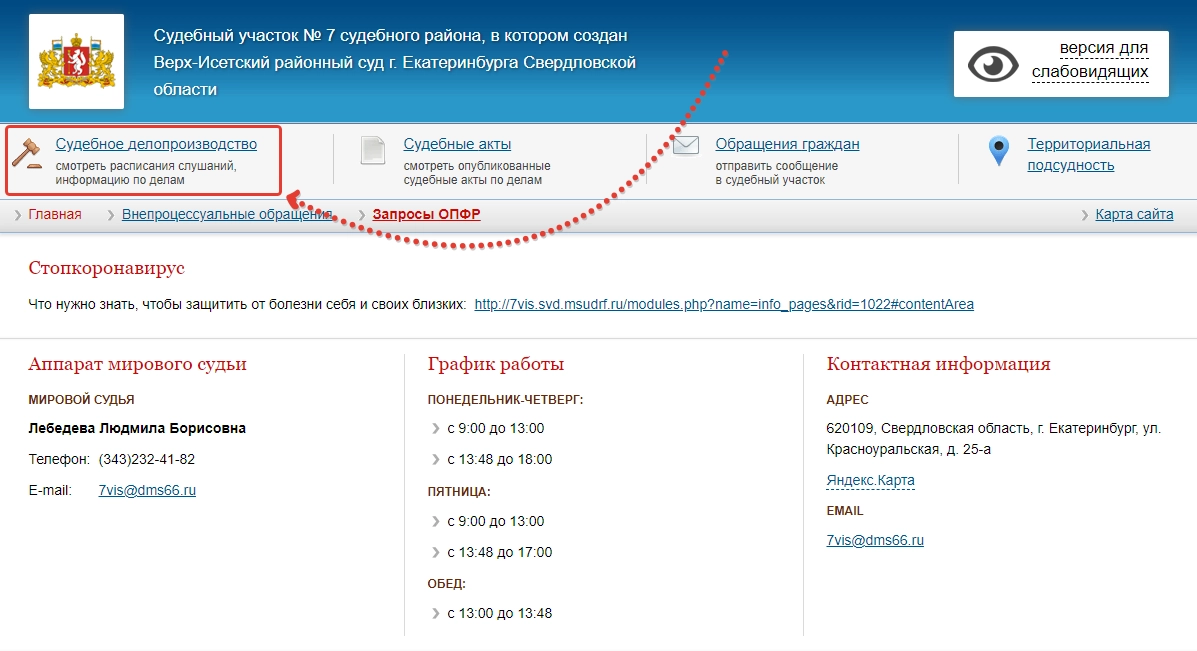
Task: Open Яндекс.Карта location link
Action: pos(870,481)
